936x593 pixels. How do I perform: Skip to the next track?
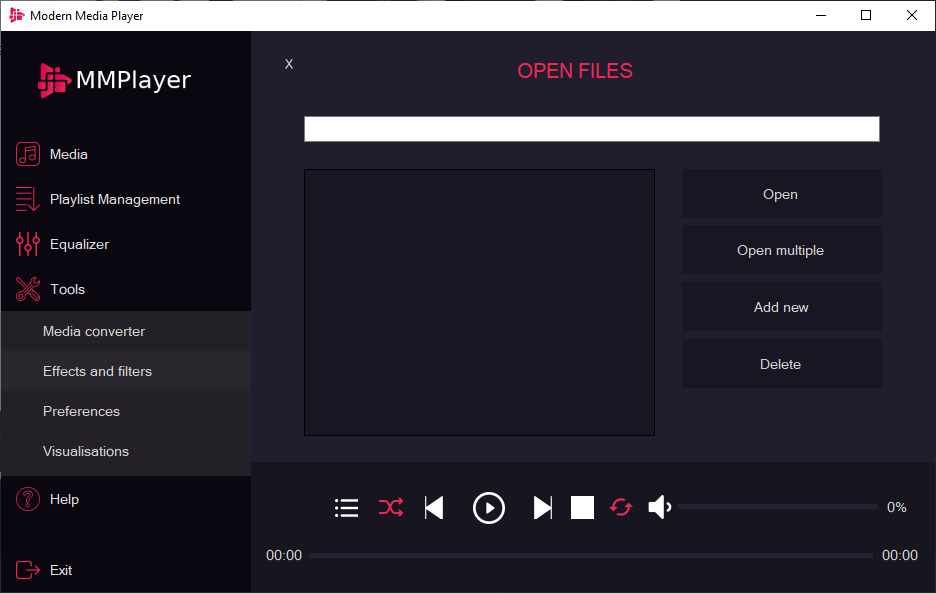pos(543,508)
